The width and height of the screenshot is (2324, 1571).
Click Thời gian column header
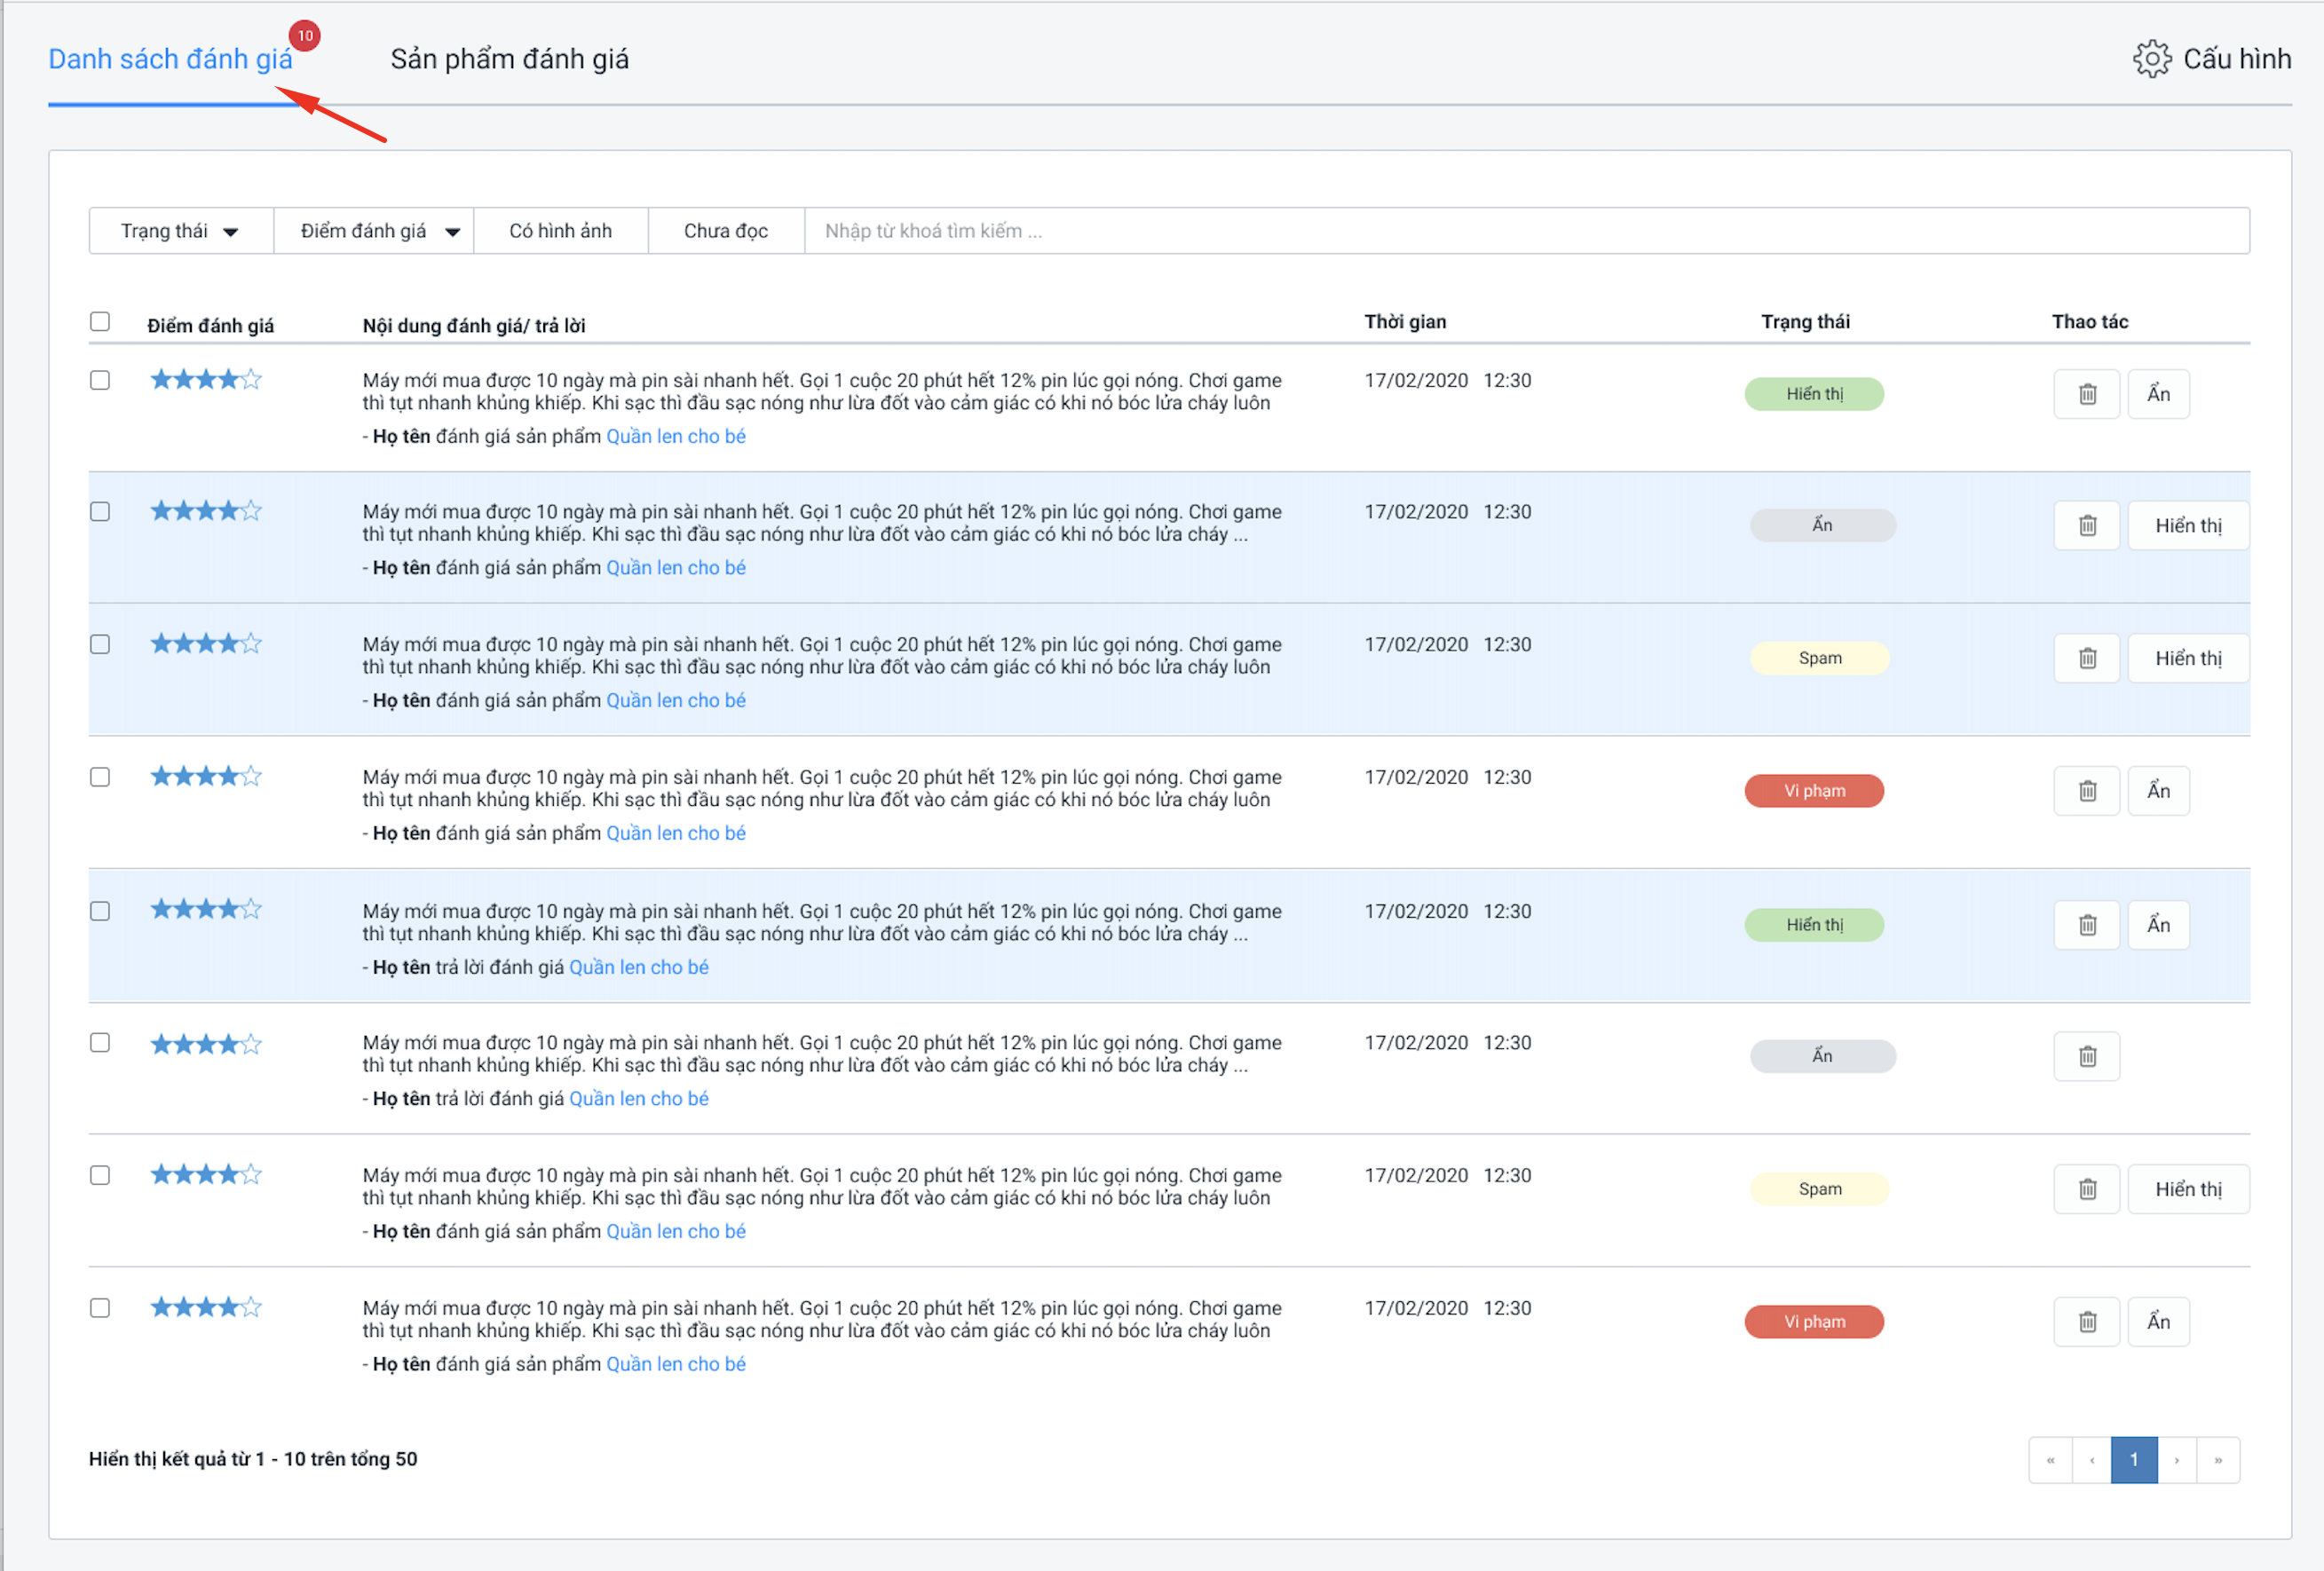pos(1405,322)
